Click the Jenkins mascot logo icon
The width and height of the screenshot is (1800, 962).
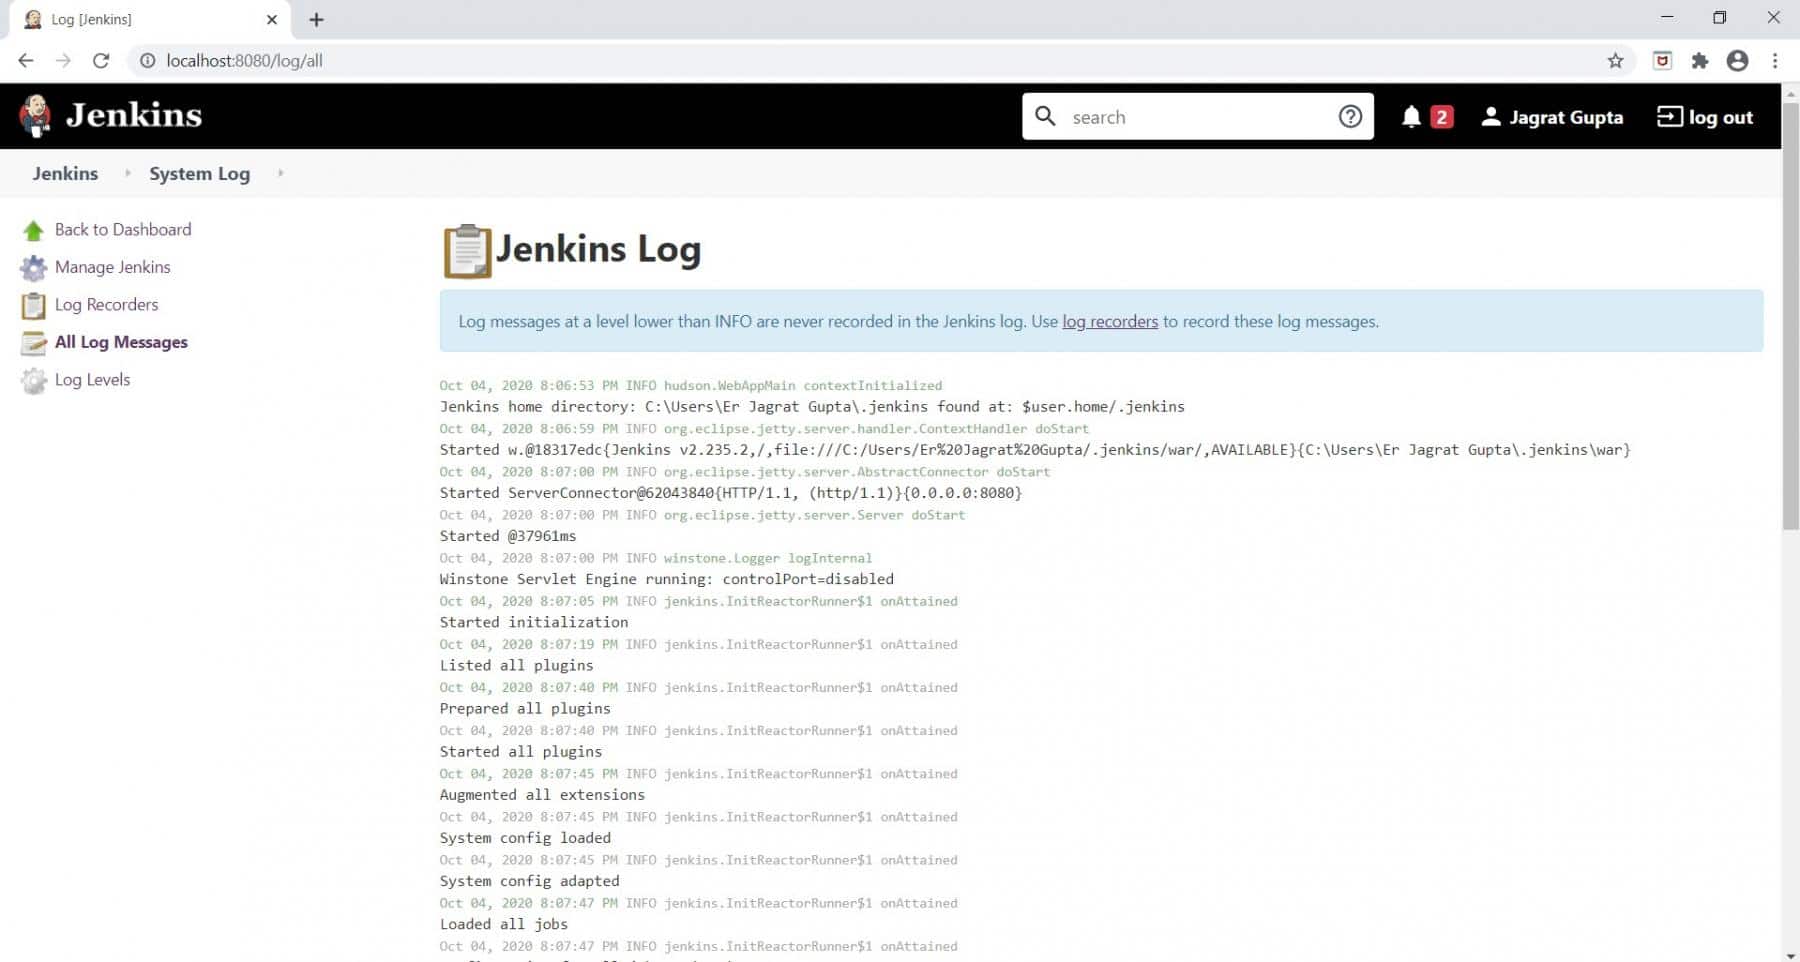coord(34,114)
